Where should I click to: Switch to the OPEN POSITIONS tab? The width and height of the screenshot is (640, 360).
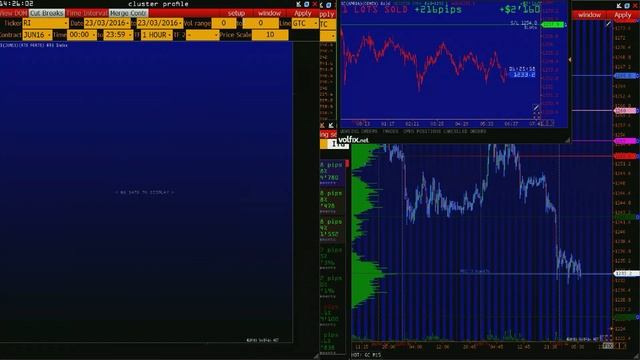click(422, 131)
